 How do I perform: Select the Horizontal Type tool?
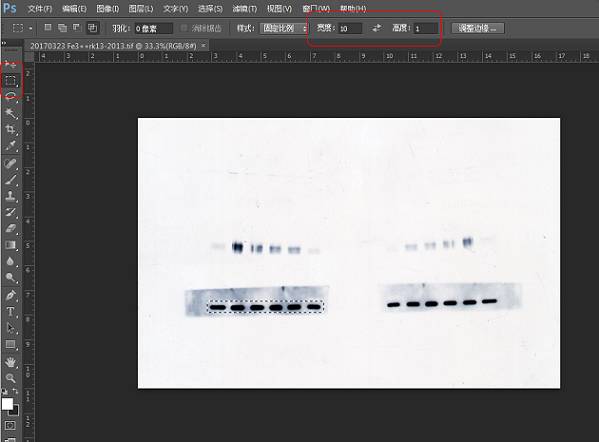click(10, 312)
